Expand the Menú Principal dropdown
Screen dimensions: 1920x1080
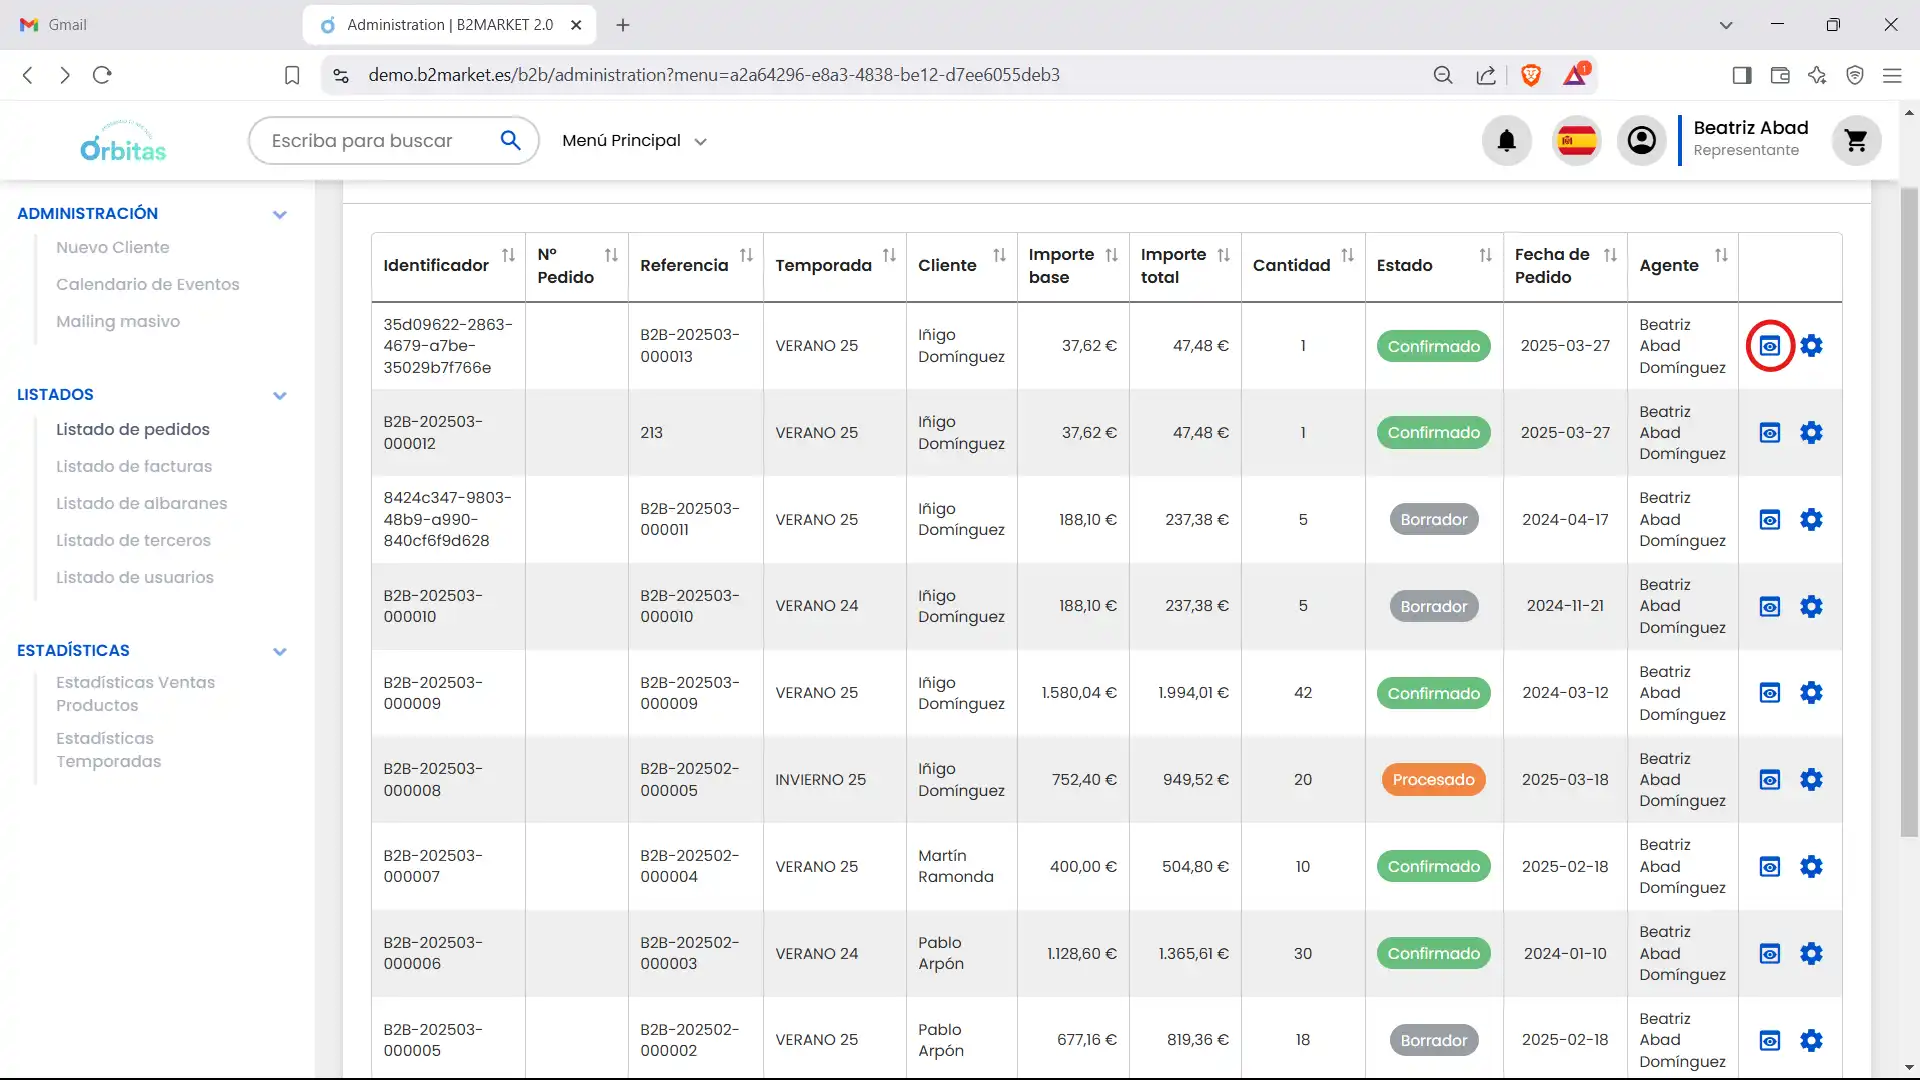click(x=634, y=141)
